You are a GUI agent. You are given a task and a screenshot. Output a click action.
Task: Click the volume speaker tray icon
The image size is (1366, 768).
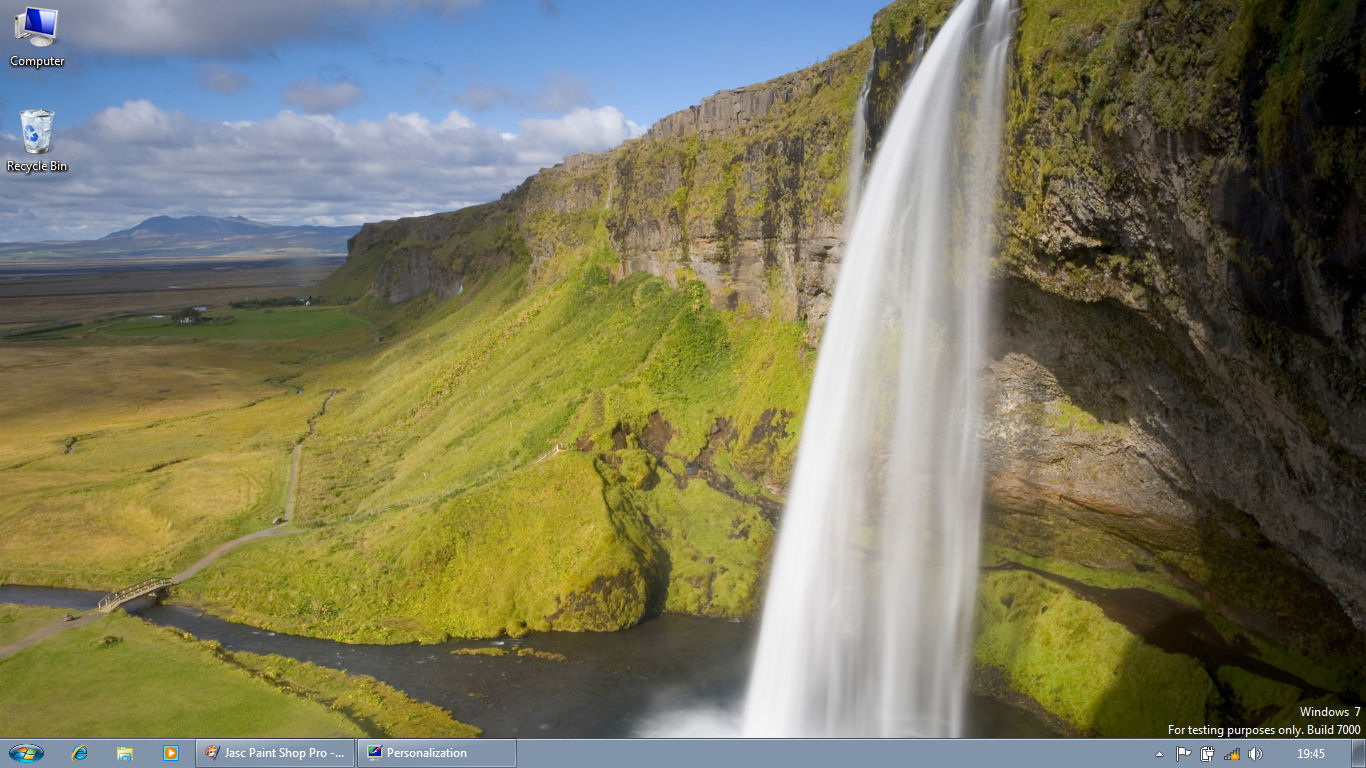(x=1255, y=754)
